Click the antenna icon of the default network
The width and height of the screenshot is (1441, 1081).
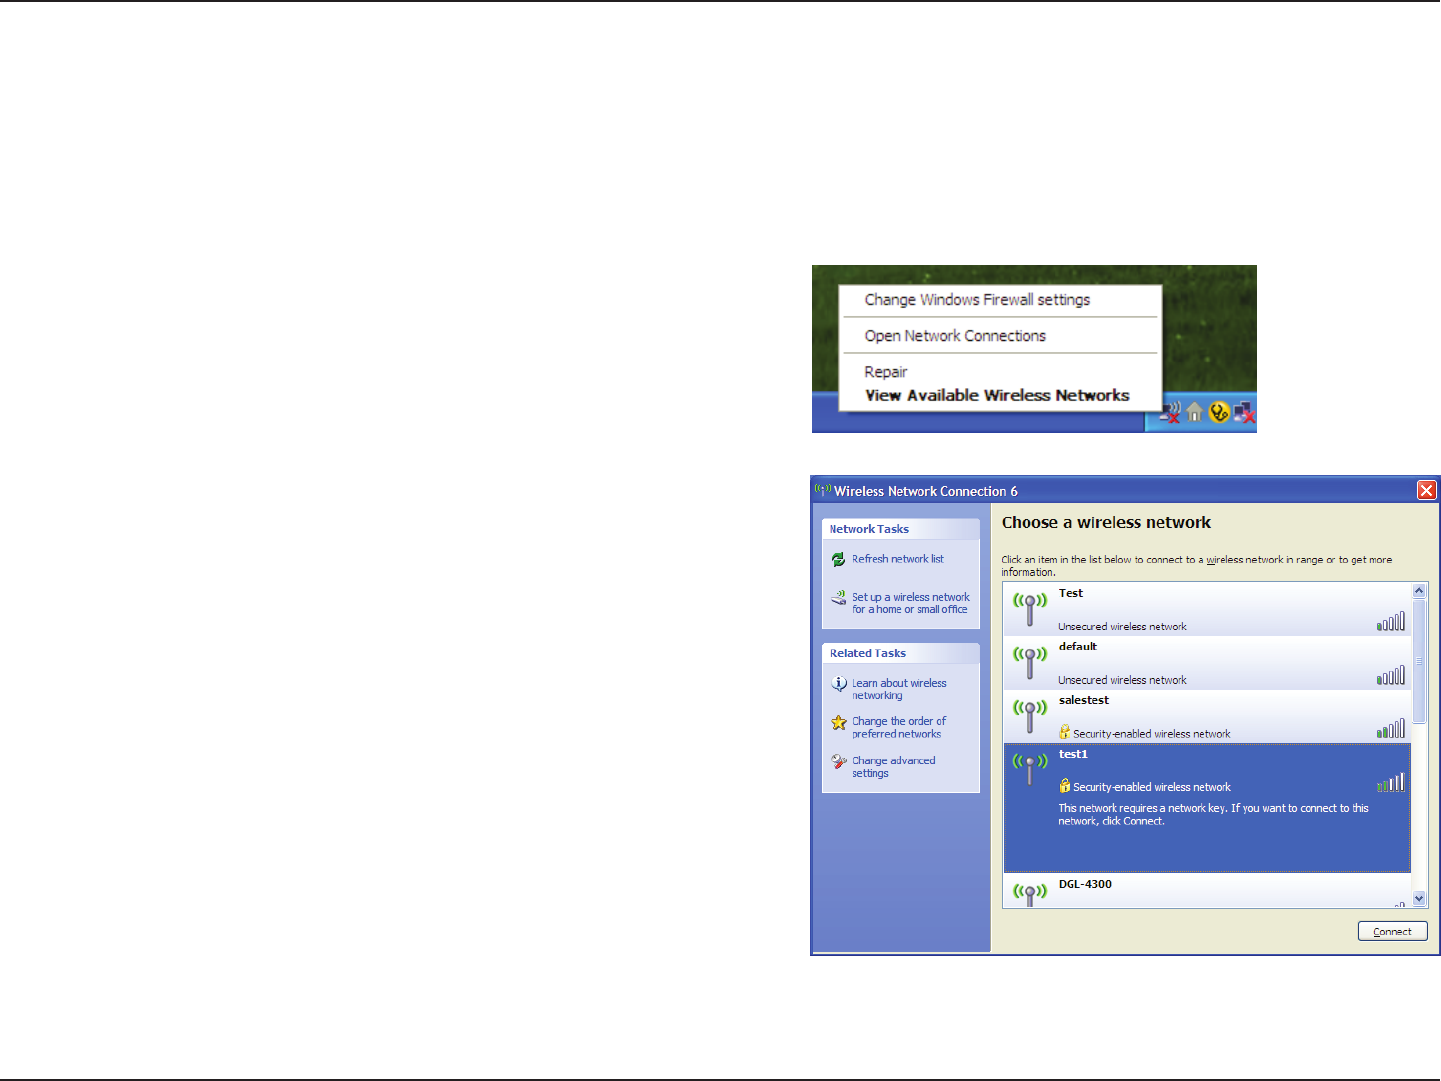pyautogui.click(x=1030, y=663)
